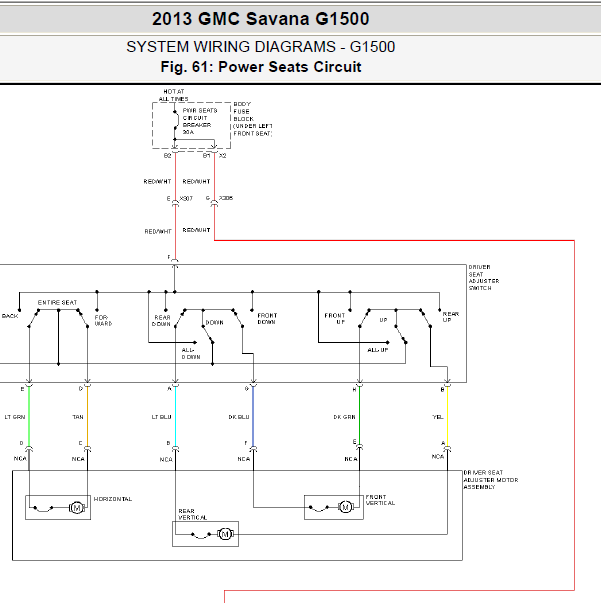Click the 'FRONT UP' switch label
Screen dimensions: 601x603
(x=335, y=318)
